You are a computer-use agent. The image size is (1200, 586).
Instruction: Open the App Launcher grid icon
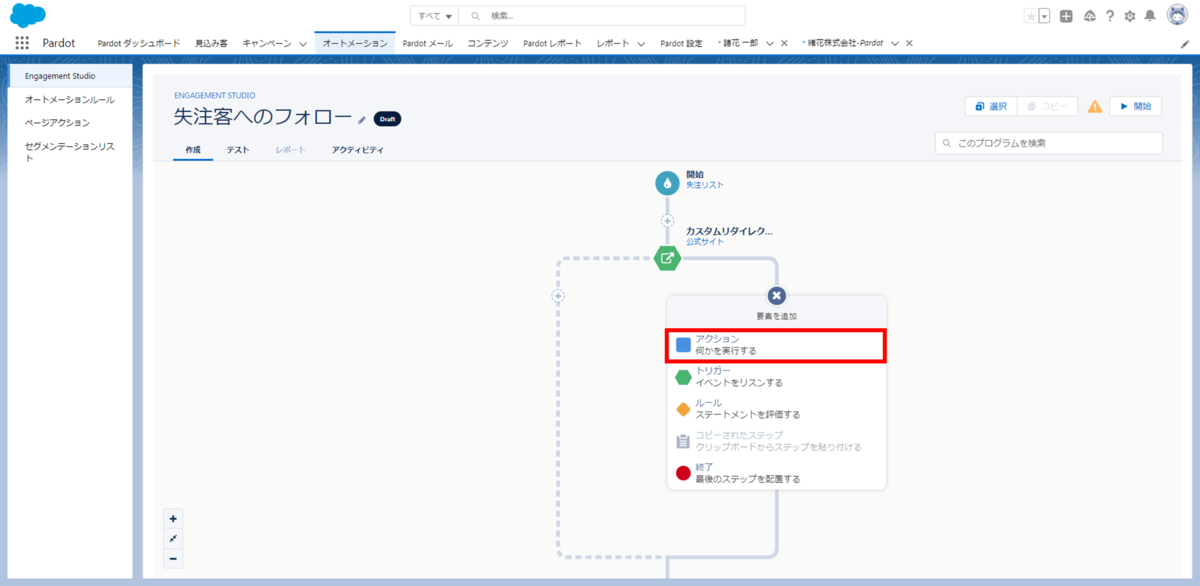point(22,43)
